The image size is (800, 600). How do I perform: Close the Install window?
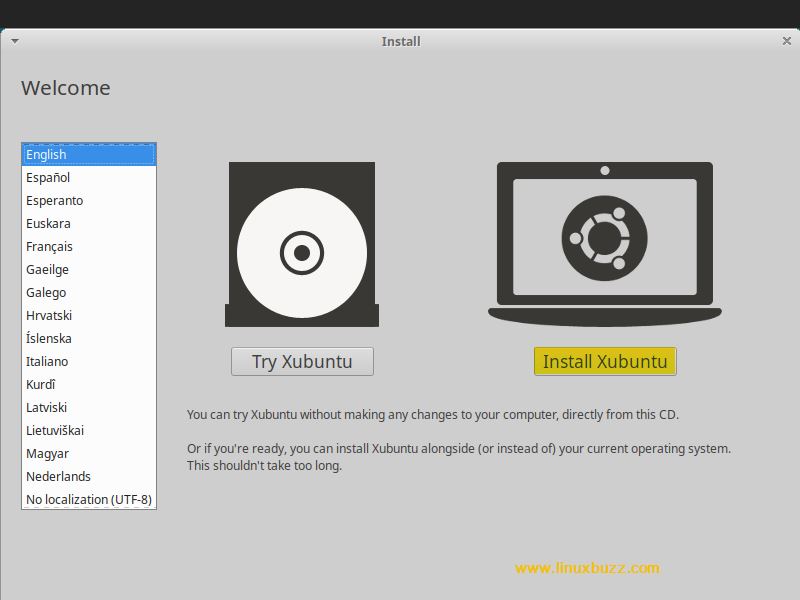pyautogui.click(x=786, y=41)
